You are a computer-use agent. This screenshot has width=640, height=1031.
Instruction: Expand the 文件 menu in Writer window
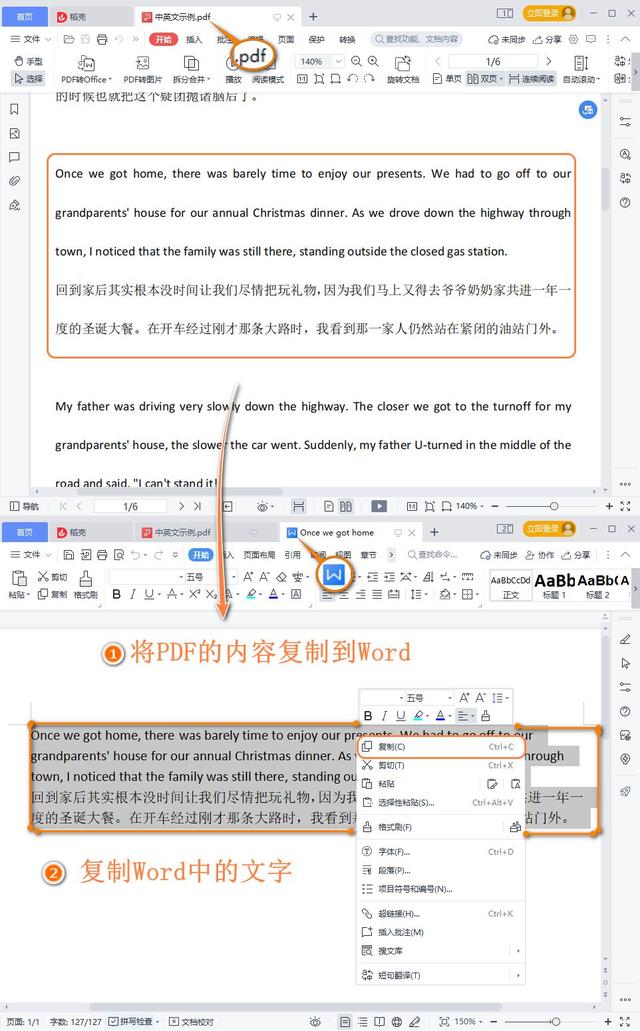(x=31, y=554)
